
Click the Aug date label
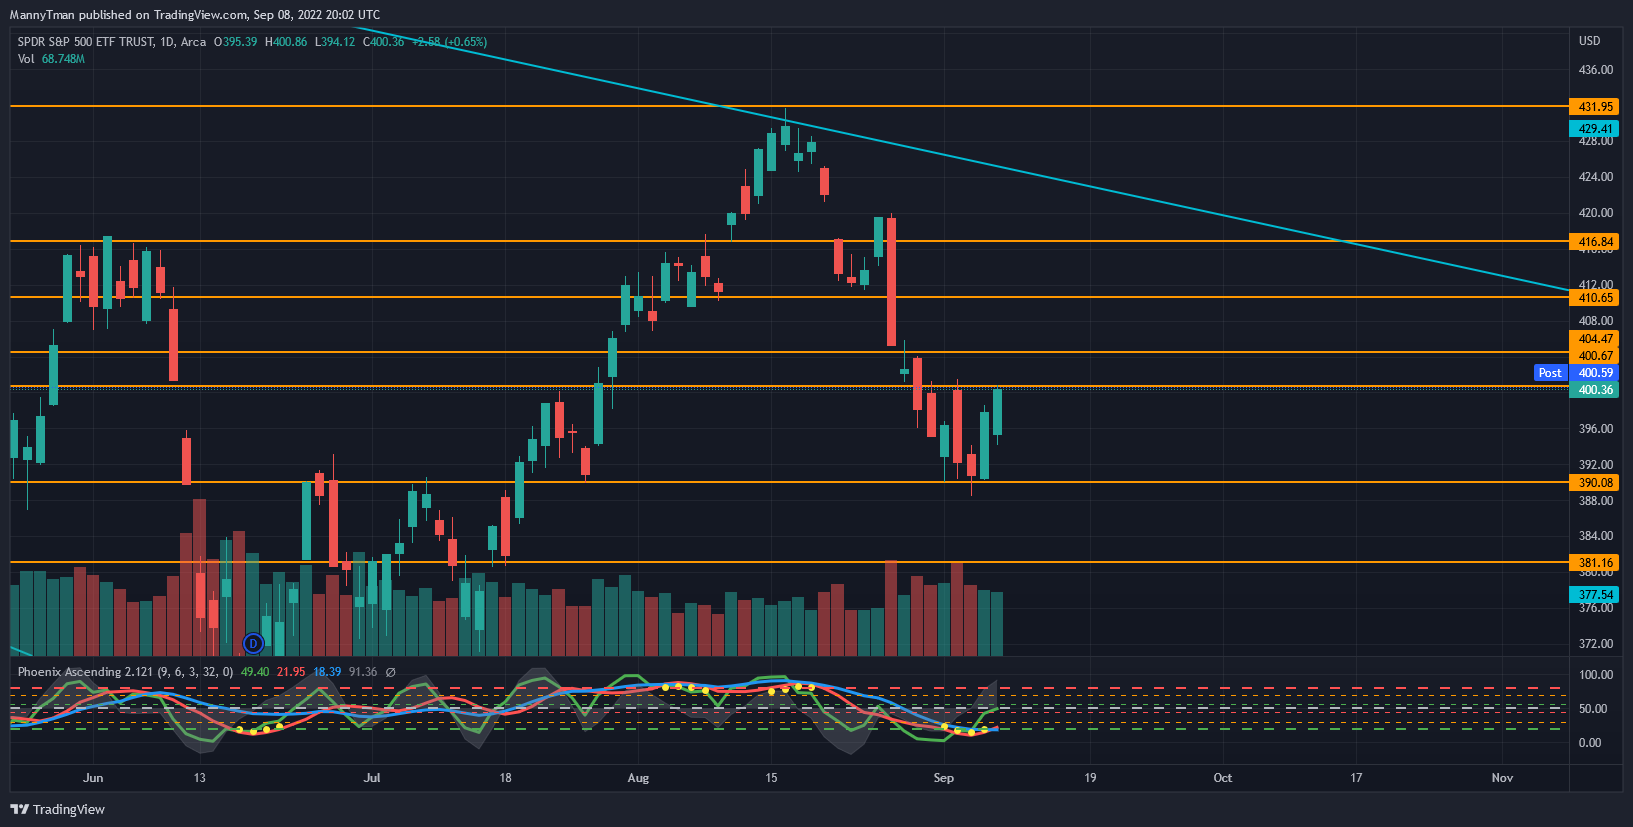click(x=638, y=778)
